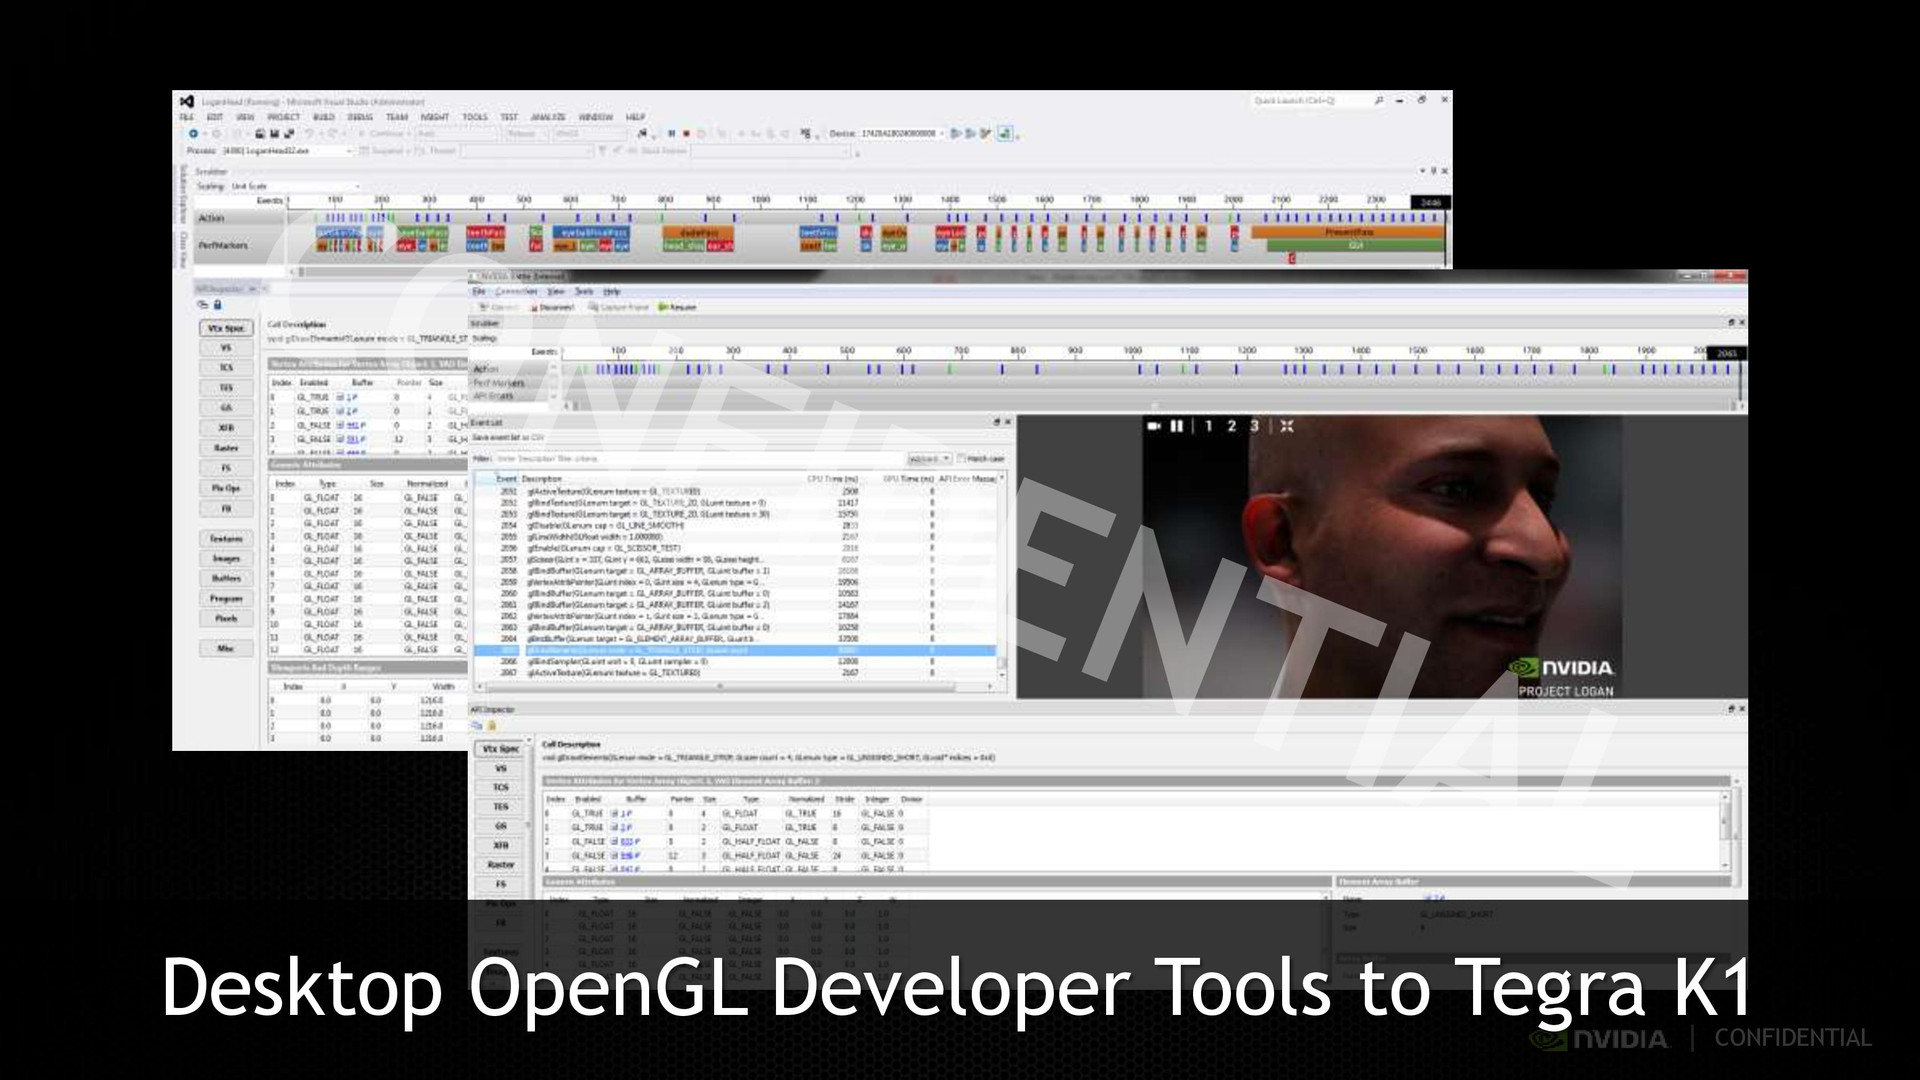Pause the frame preview playback
The height and width of the screenshot is (1080, 1920).
(1177, 426)
